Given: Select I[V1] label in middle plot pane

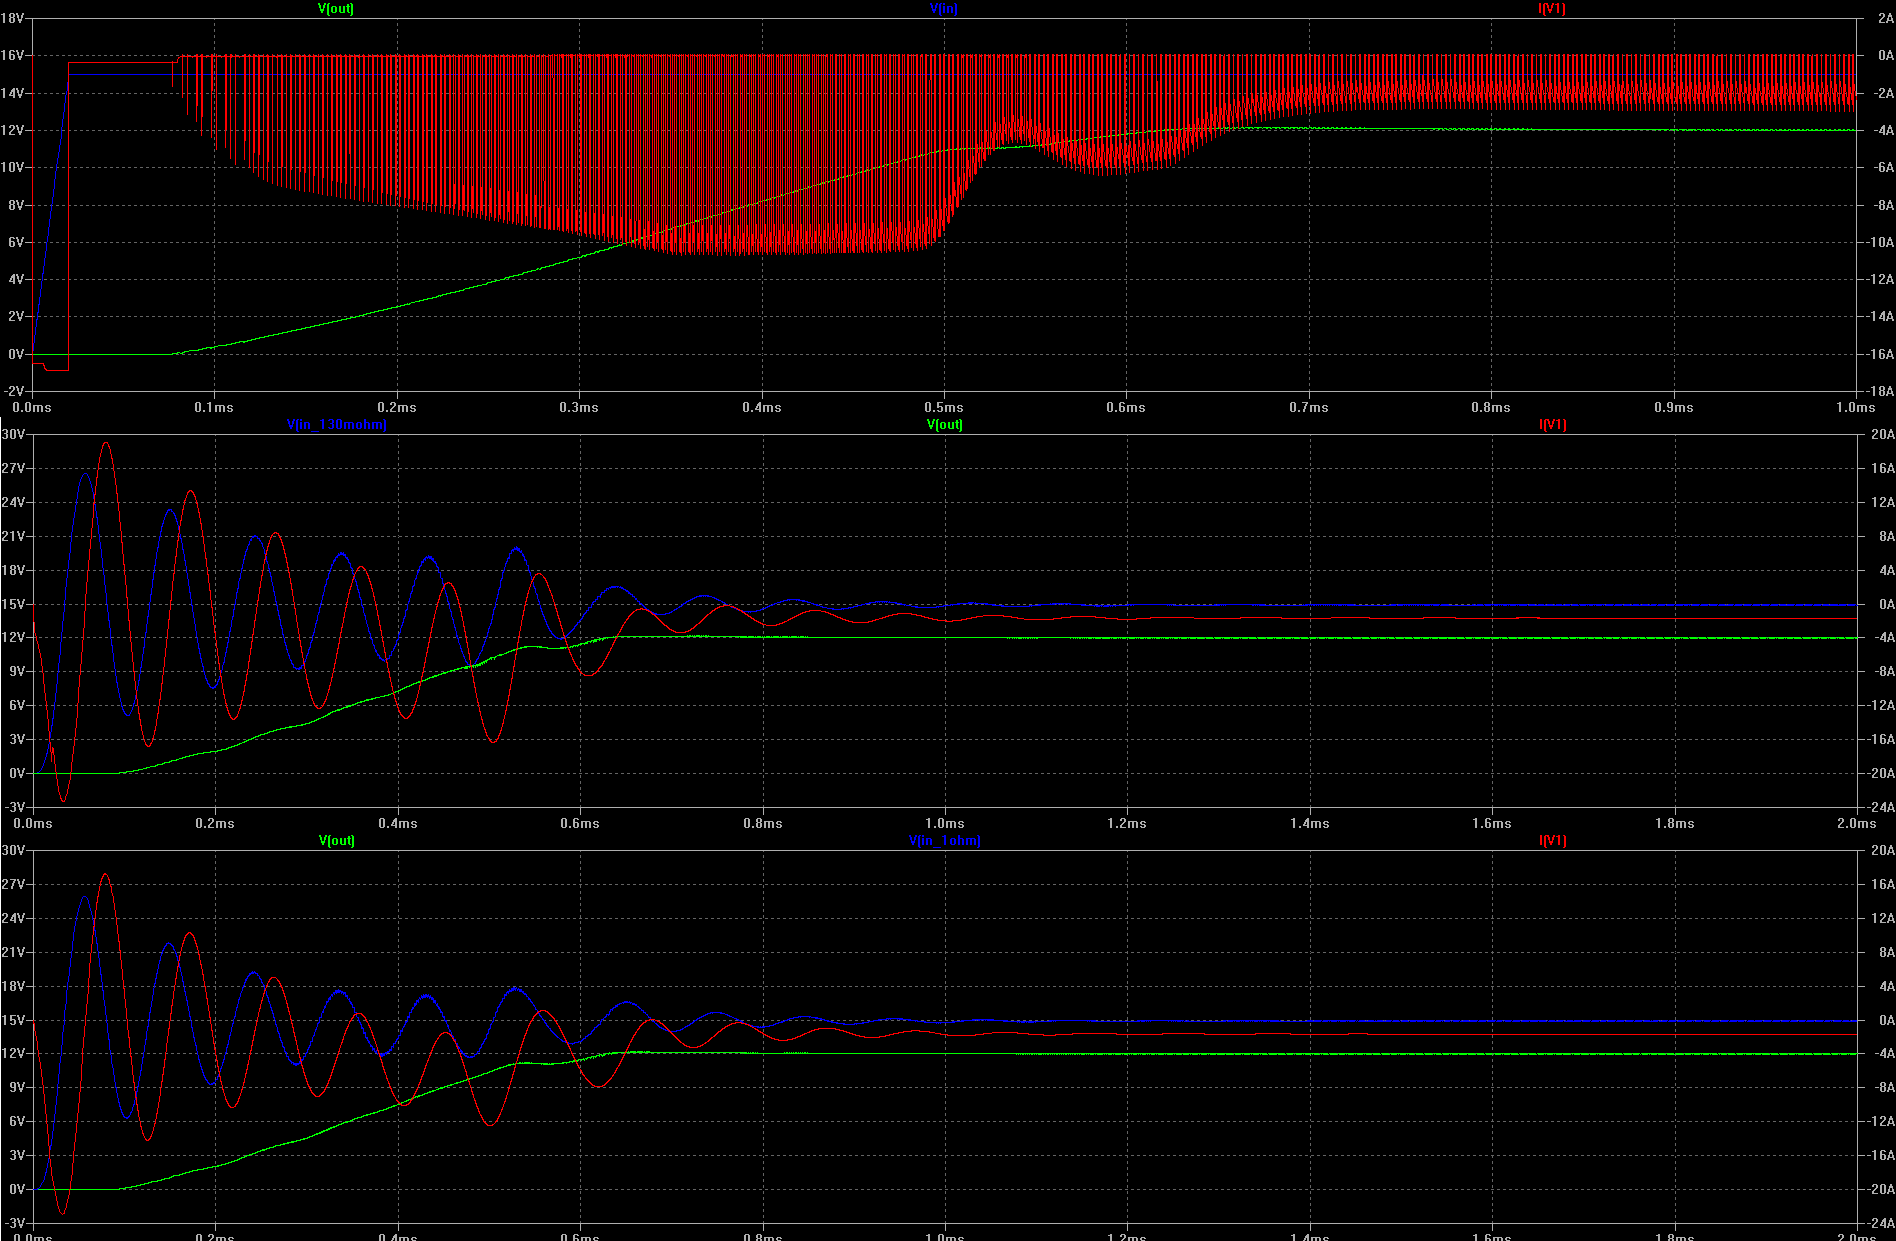Looking at the screenshot, I should 1552,425.
